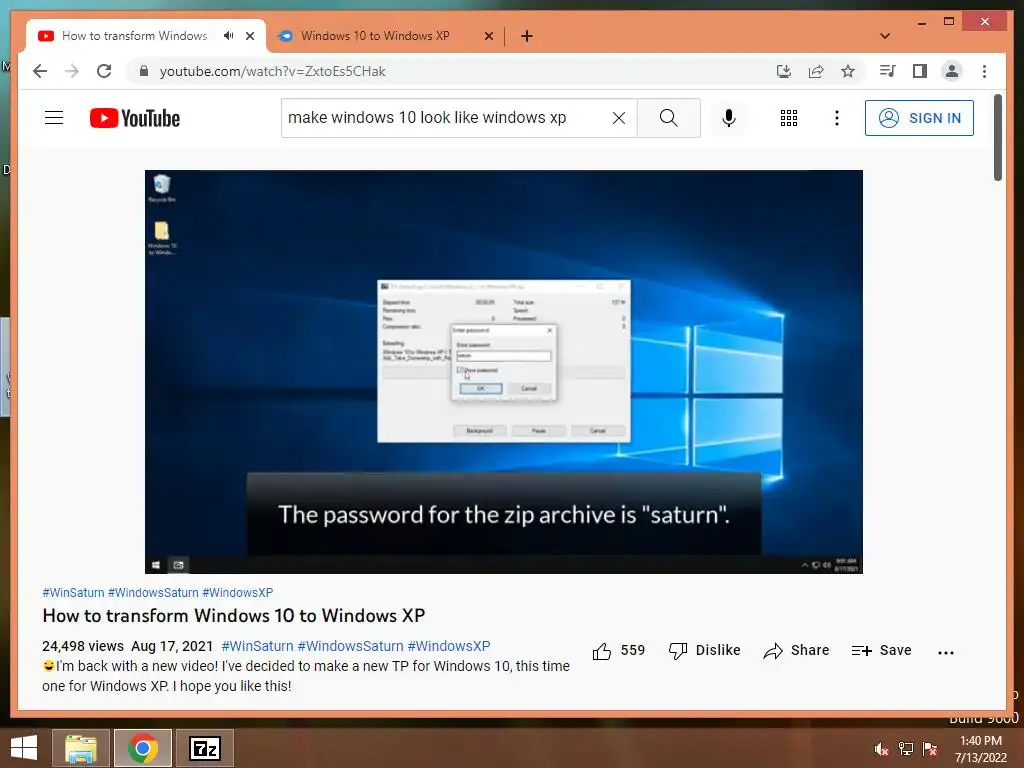The image size is (1024, 768).
Task: Click the muted volume tray icon
Action: tap(881, 749)
